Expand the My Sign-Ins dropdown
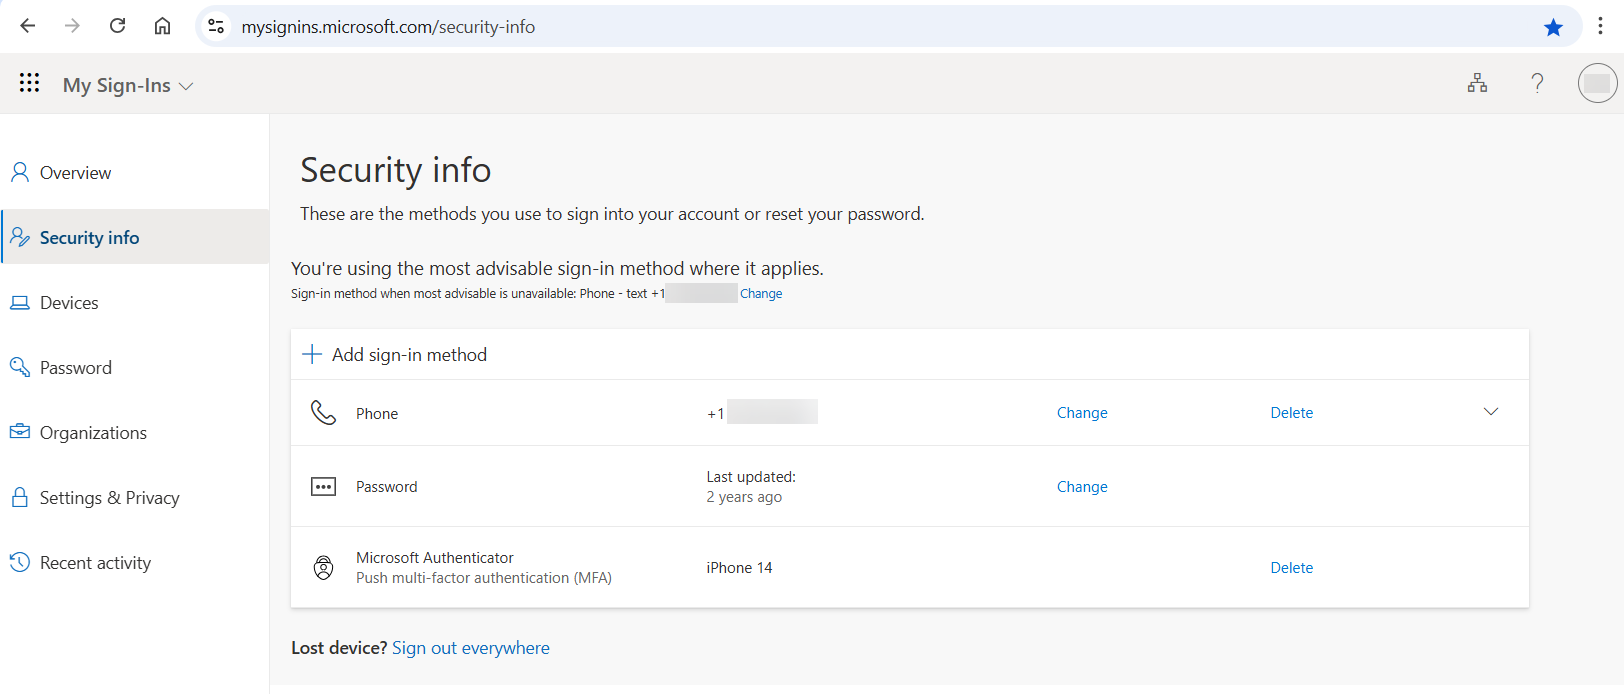This screenshot has width=1624, height=694. (127, 86)
